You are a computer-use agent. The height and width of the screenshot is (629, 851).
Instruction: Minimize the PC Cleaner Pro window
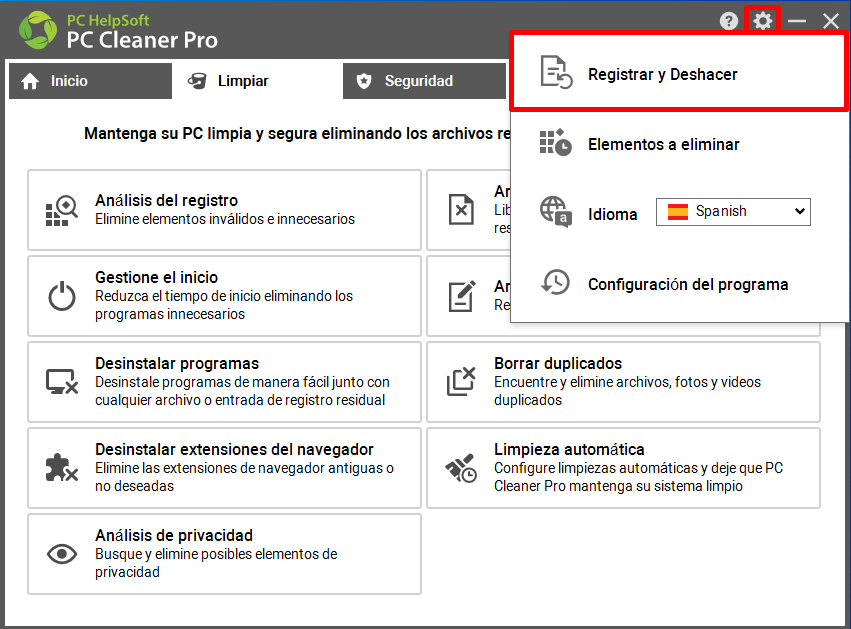click(797, 21)
